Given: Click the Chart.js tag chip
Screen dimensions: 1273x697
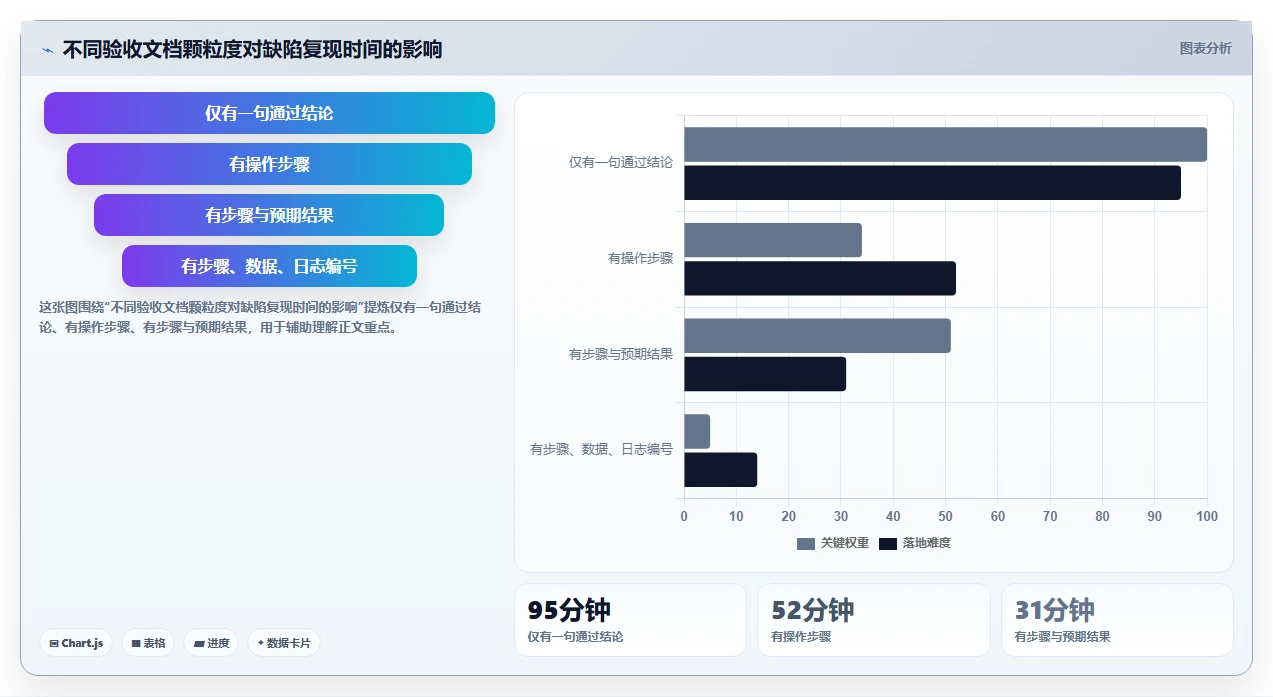Looking at the screenshot, I should (x=76, y=643).
